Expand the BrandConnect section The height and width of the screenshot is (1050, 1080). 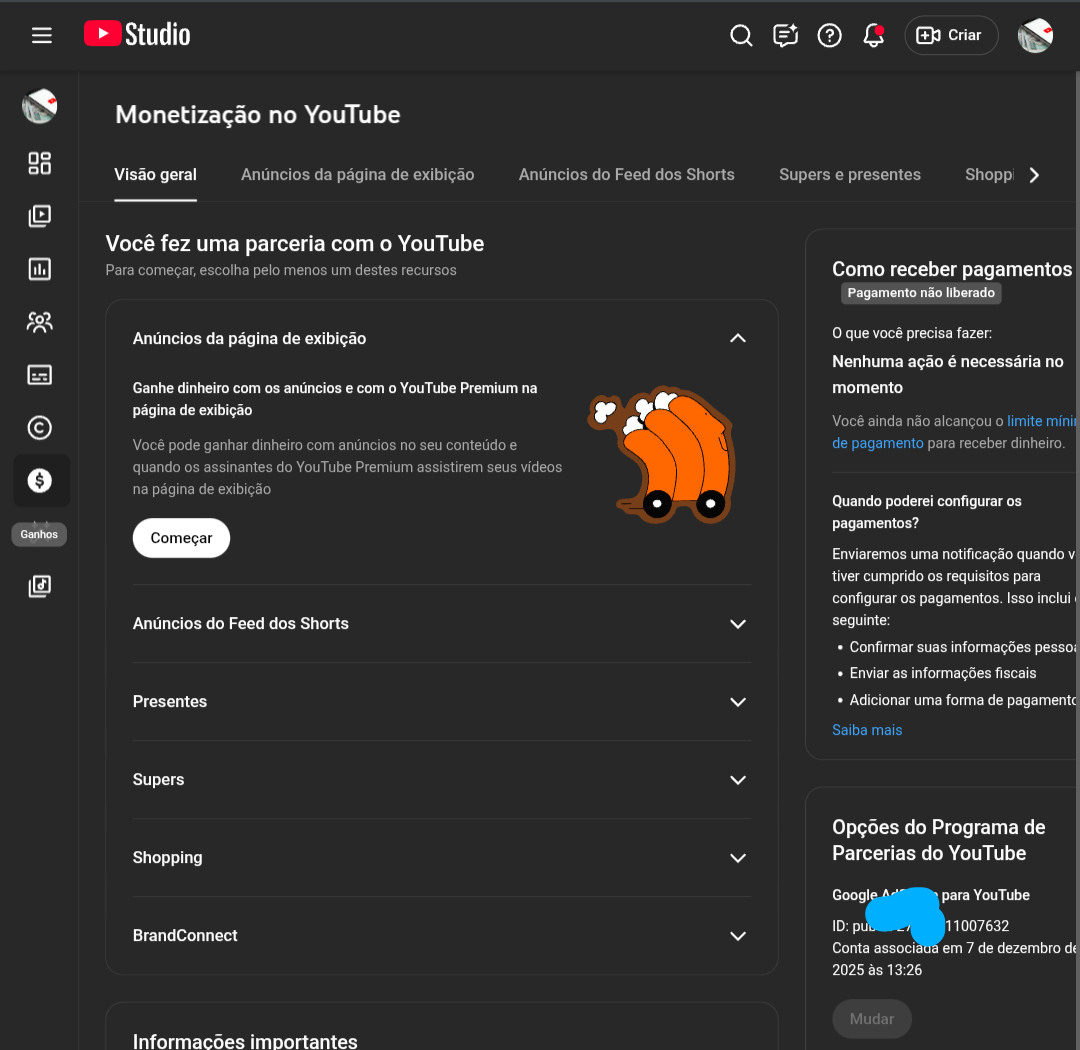pyautogui.click(x=738, y=936)
